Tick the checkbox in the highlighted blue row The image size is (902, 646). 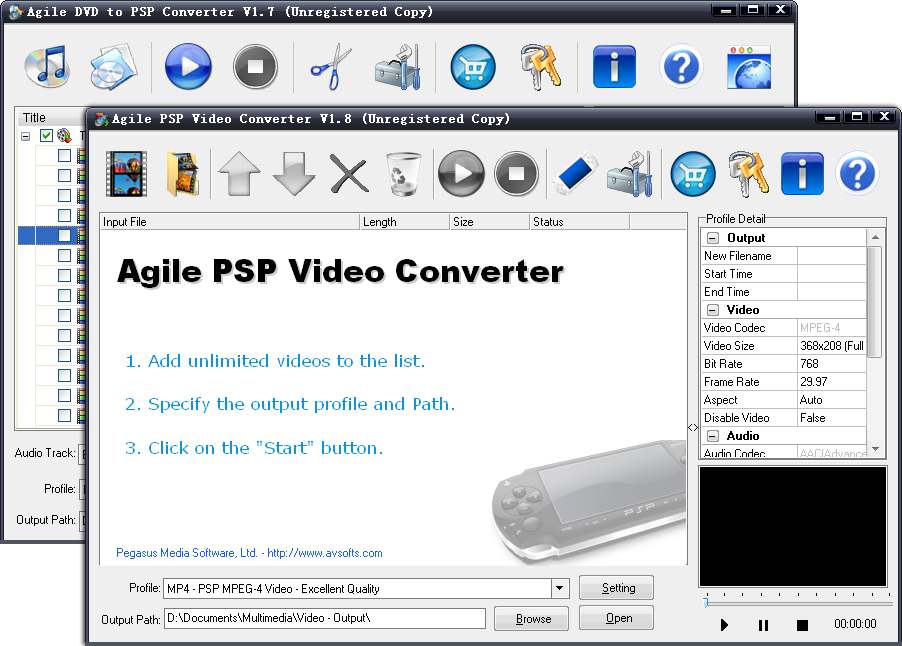[x=64, y=235]
